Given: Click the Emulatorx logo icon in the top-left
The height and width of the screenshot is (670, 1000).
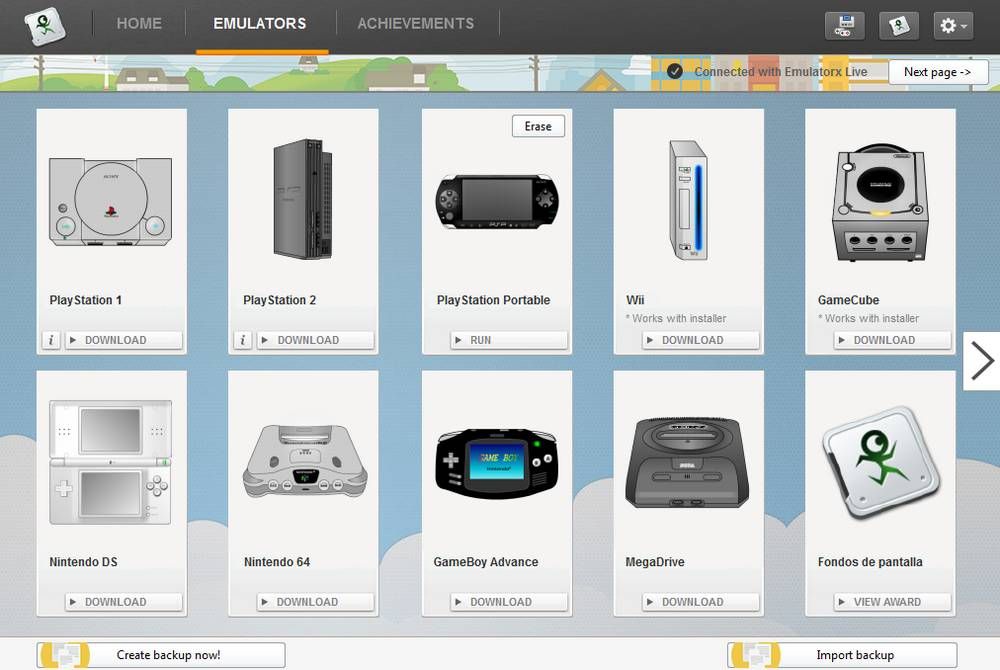Looking at the screenshot, I should (45, 25).
